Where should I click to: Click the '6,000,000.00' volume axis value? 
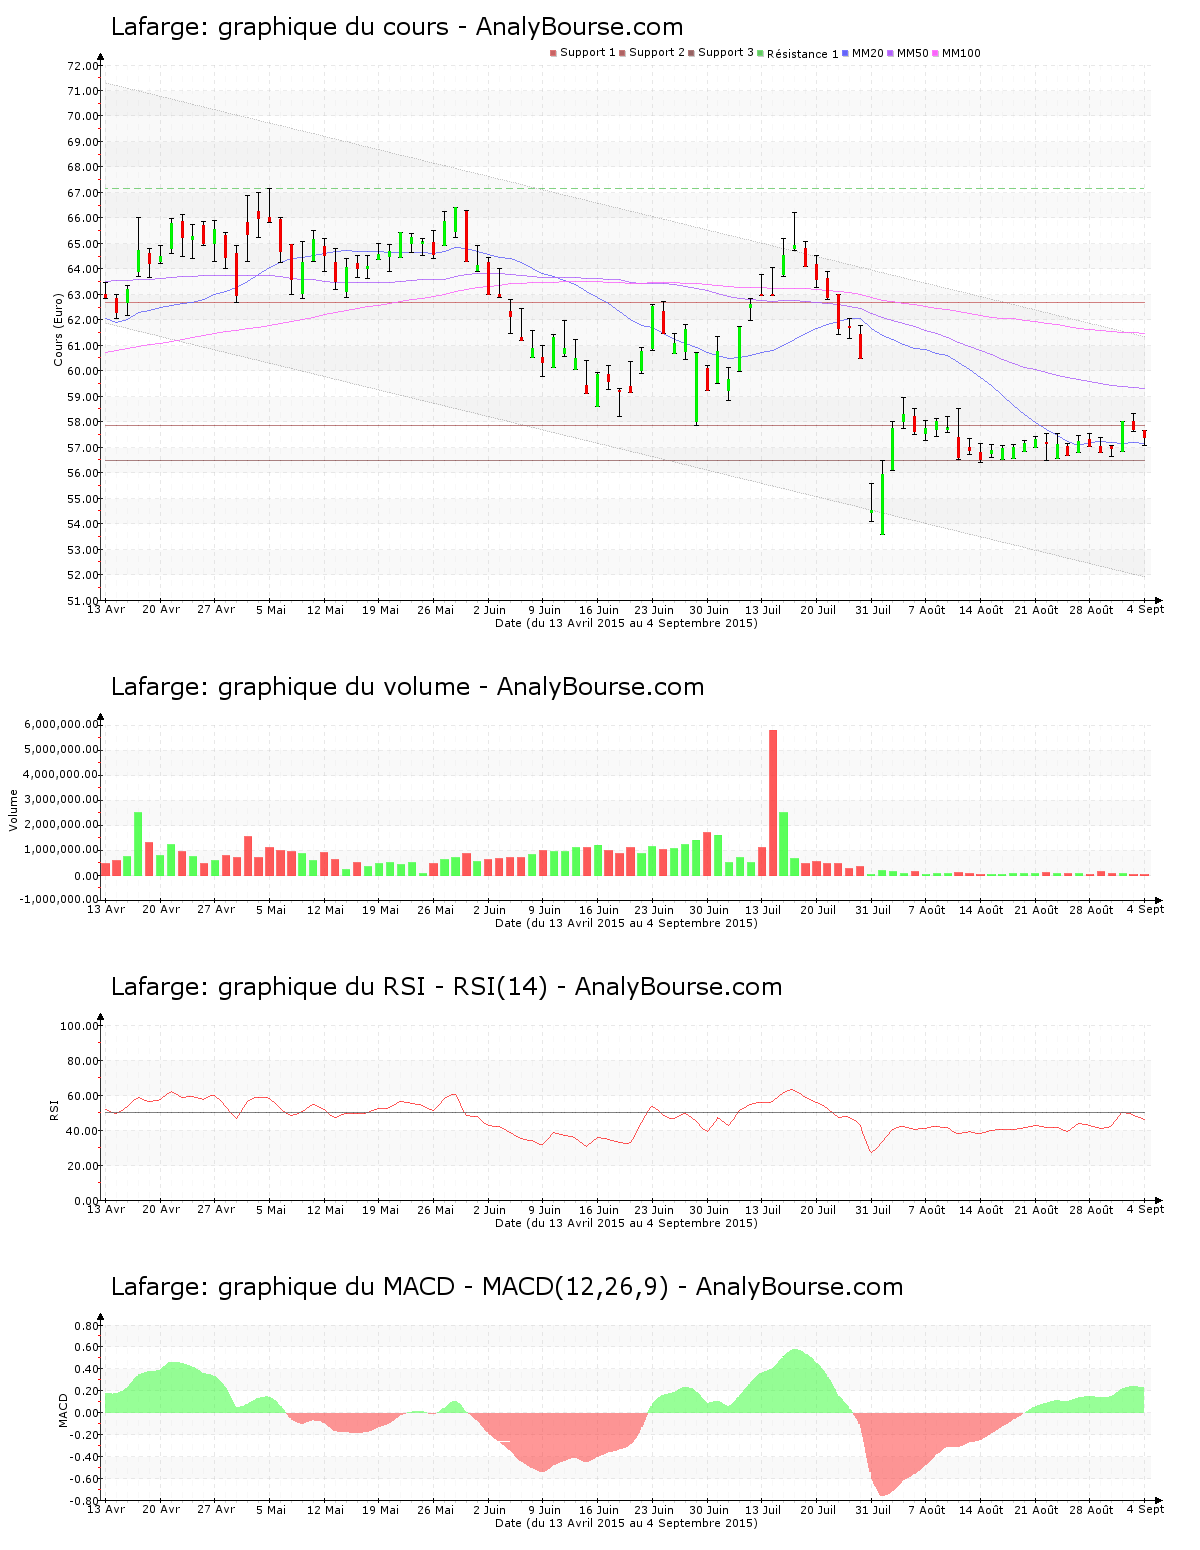60,724
